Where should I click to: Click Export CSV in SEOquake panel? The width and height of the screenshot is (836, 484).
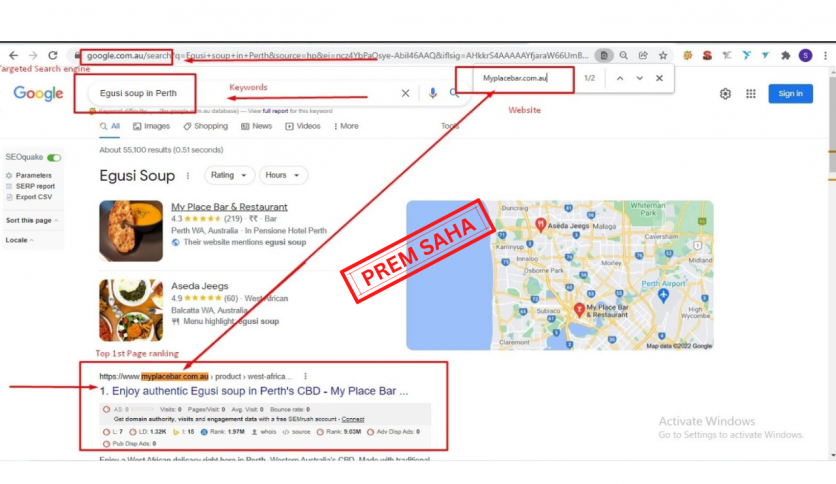pos(34,197)
